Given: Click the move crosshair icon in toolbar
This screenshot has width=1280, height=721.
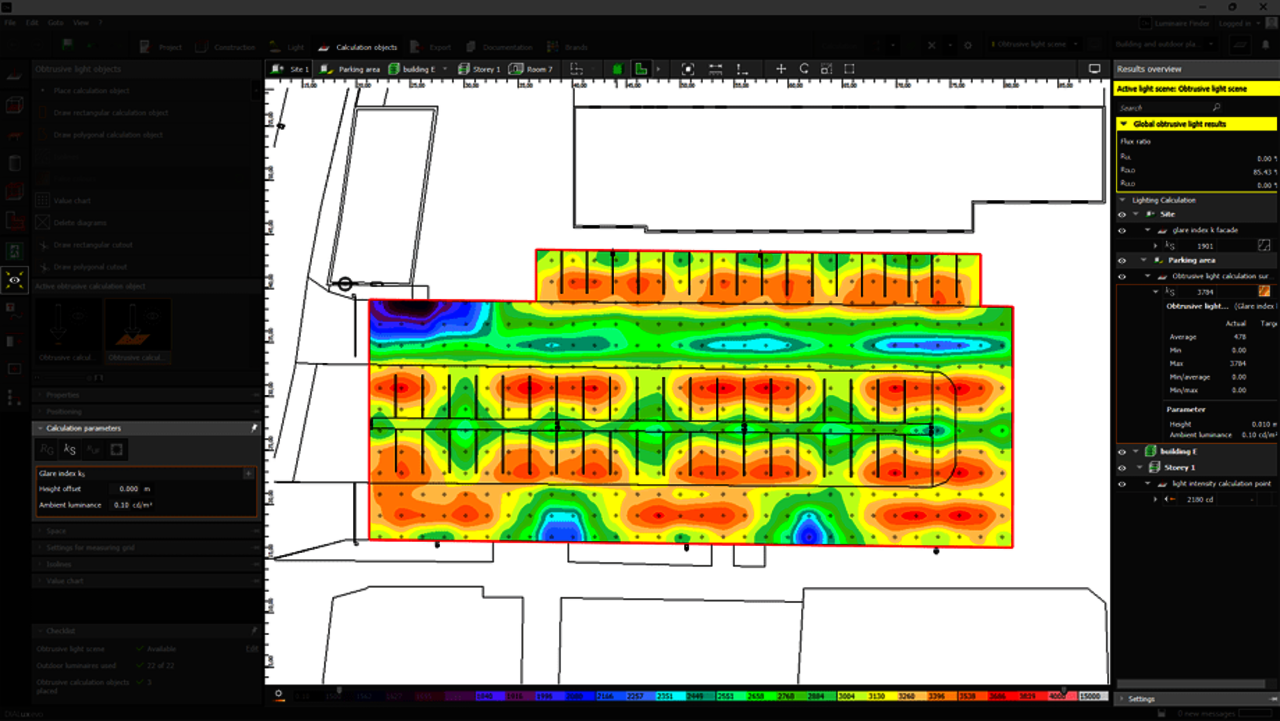Looking at the screenshot, I should pos(781,69).
